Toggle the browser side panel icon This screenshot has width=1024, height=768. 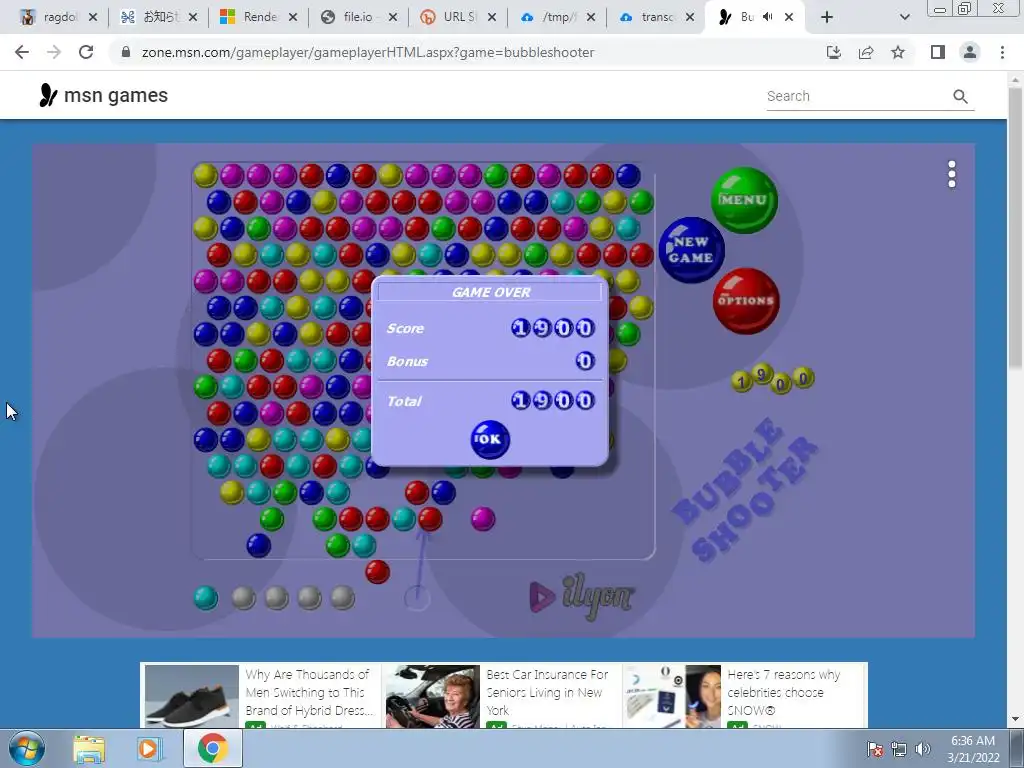pyautogui.click(x=938, y=52)
